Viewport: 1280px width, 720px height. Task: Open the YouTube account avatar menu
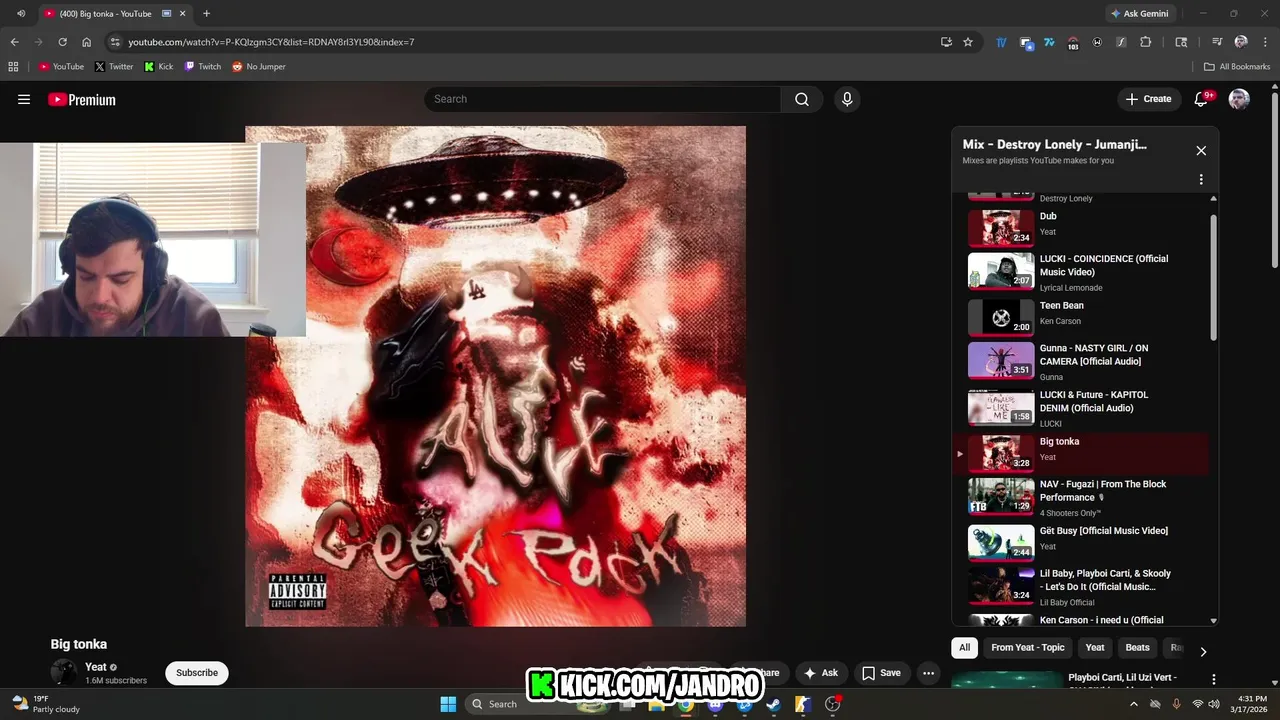tap(1239, 99)
